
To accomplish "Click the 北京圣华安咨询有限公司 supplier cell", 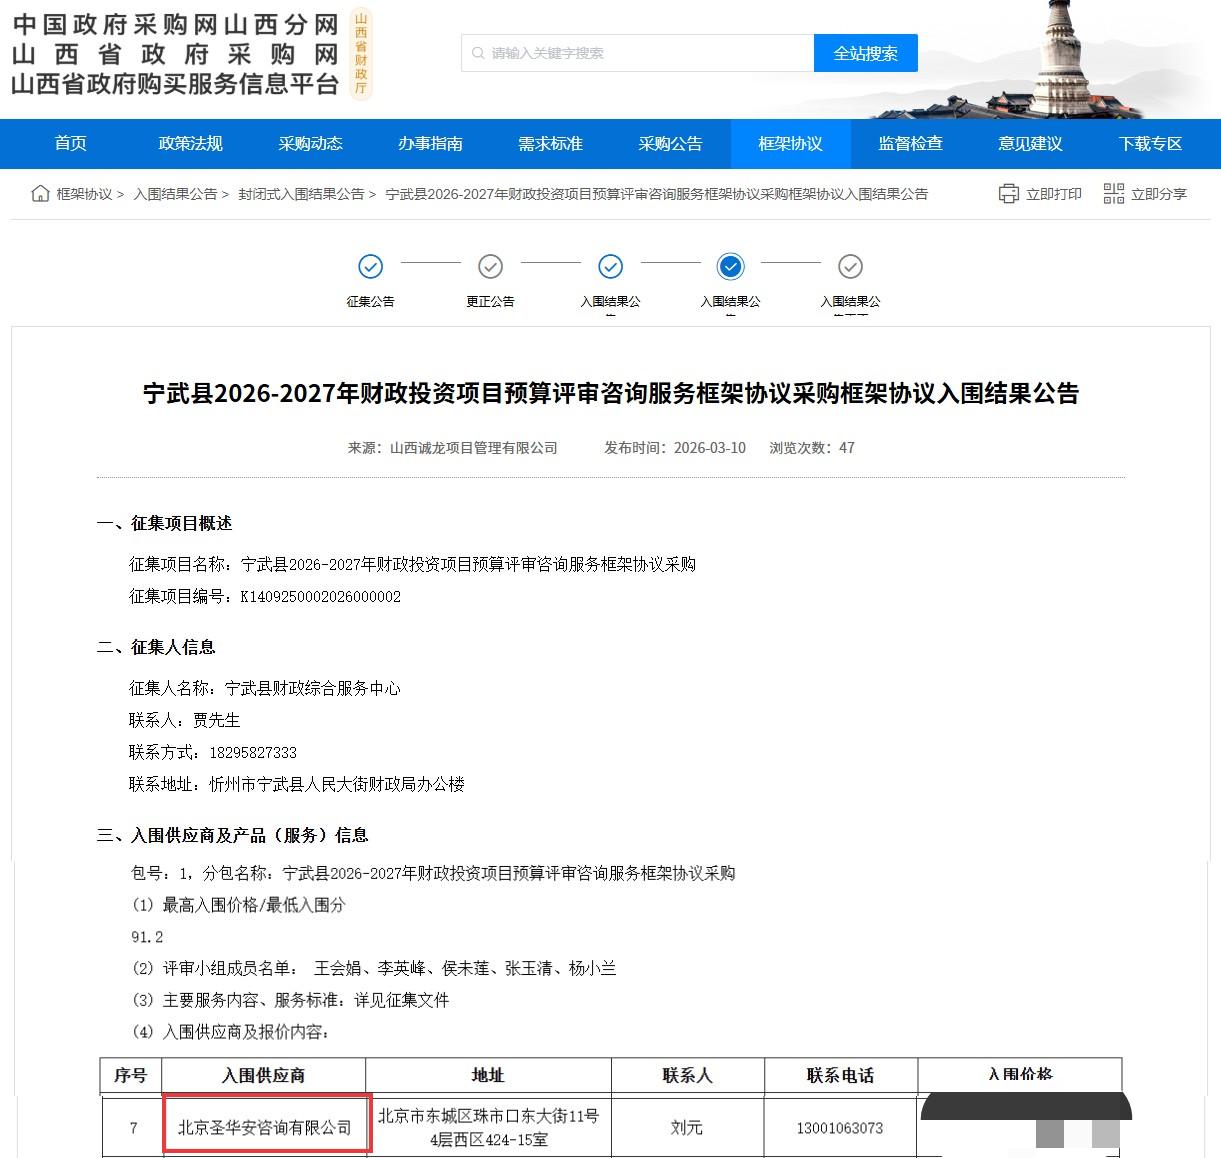I will [265, 1127].
